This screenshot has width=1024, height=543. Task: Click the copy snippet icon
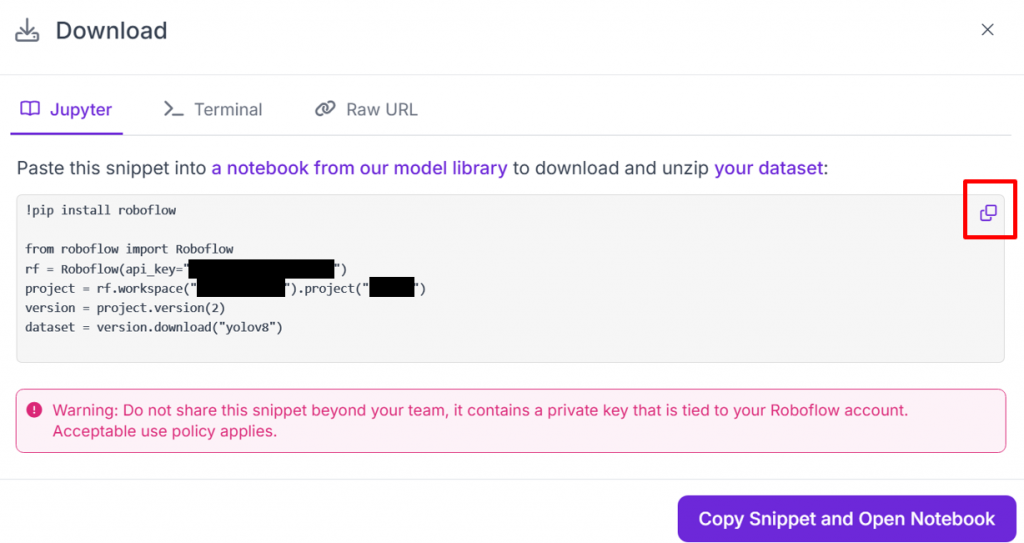988,212
